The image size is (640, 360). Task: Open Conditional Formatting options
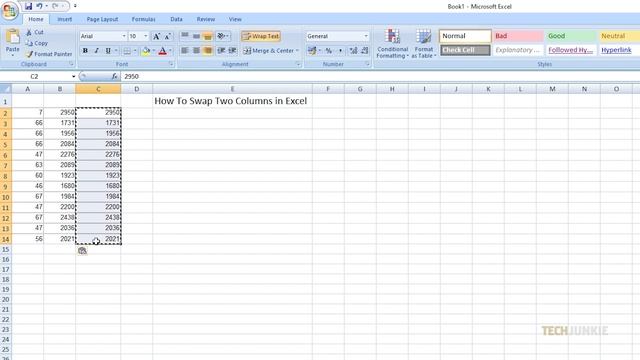(392, 44)
